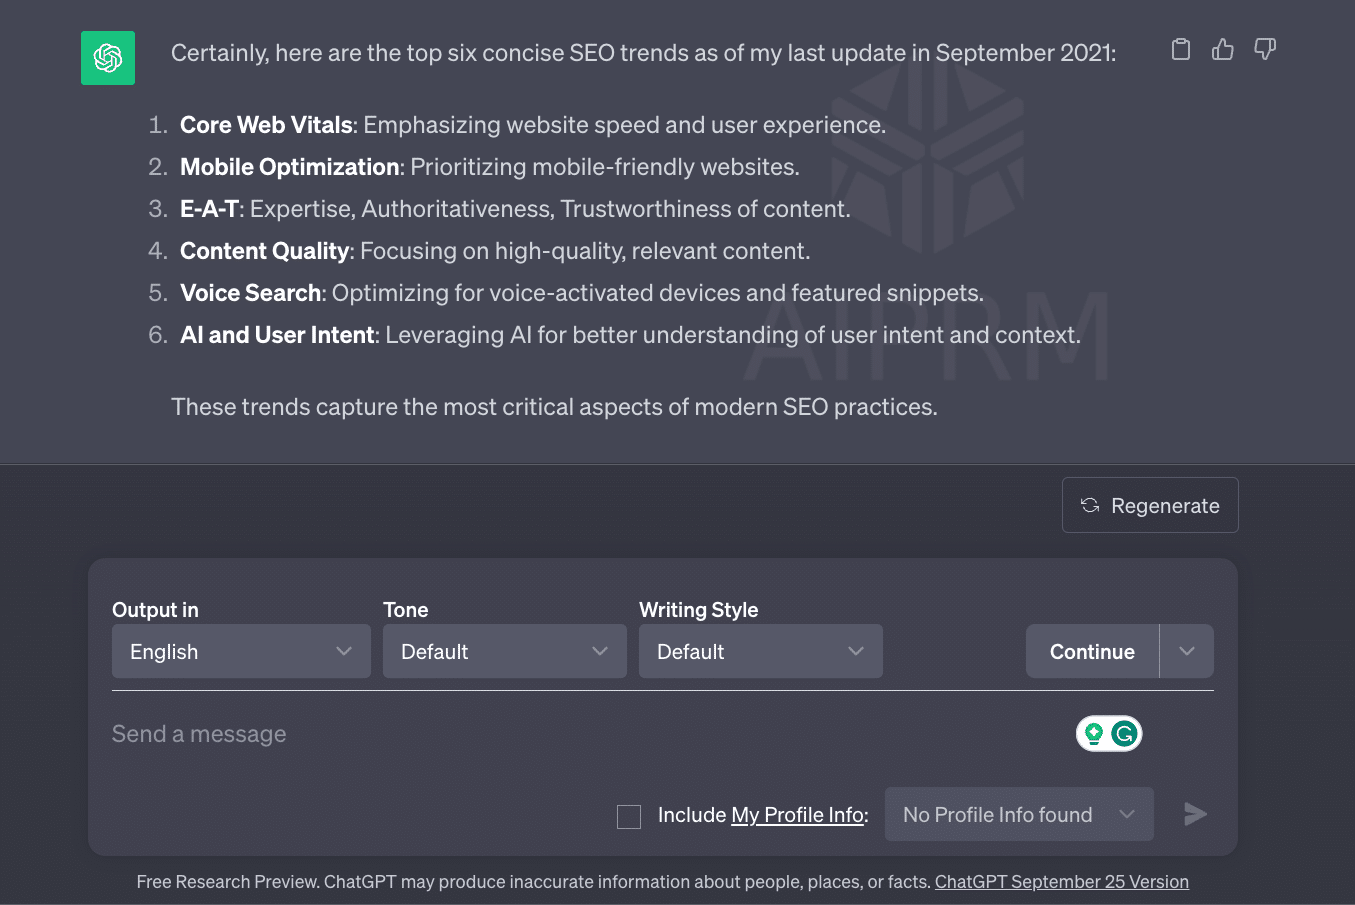Click the Grammarly G icon
Image resolution: width=1355 pixels, height=905 pixels.
[x=1125, y=734]
